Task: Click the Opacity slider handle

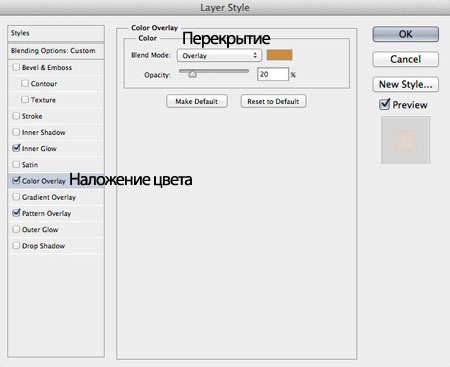Action: (192, 74)
